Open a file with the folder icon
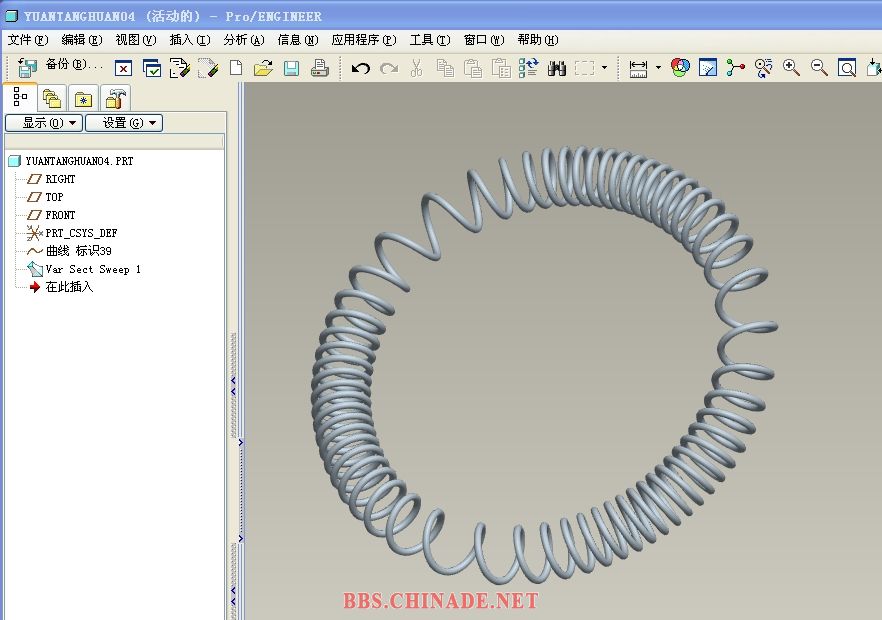 point(263,68)
